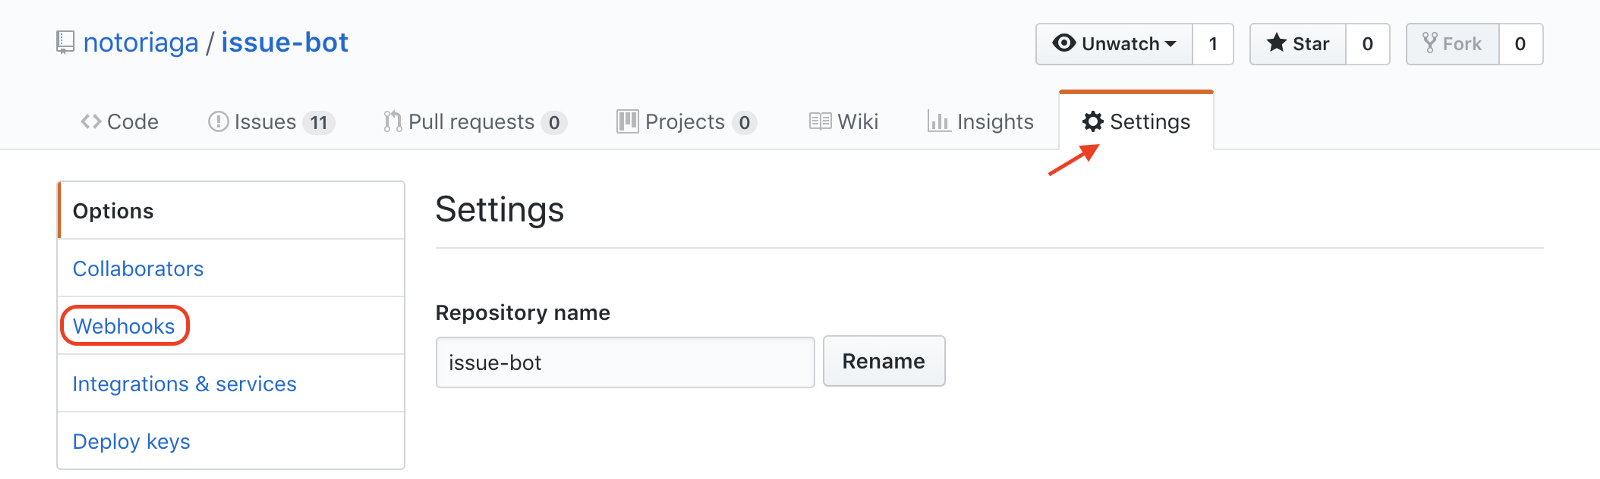
Task: Open the Wiki tab
Action: coord(843,122)
